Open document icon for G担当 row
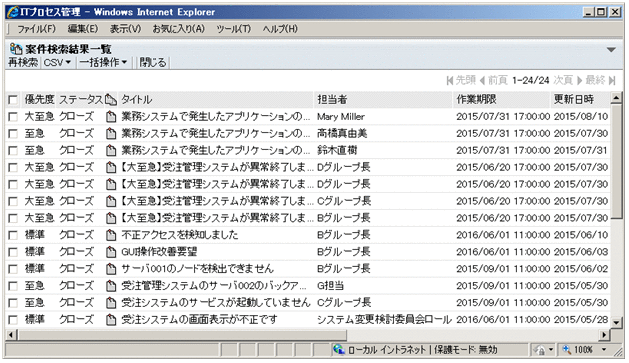 coord(111,286)
